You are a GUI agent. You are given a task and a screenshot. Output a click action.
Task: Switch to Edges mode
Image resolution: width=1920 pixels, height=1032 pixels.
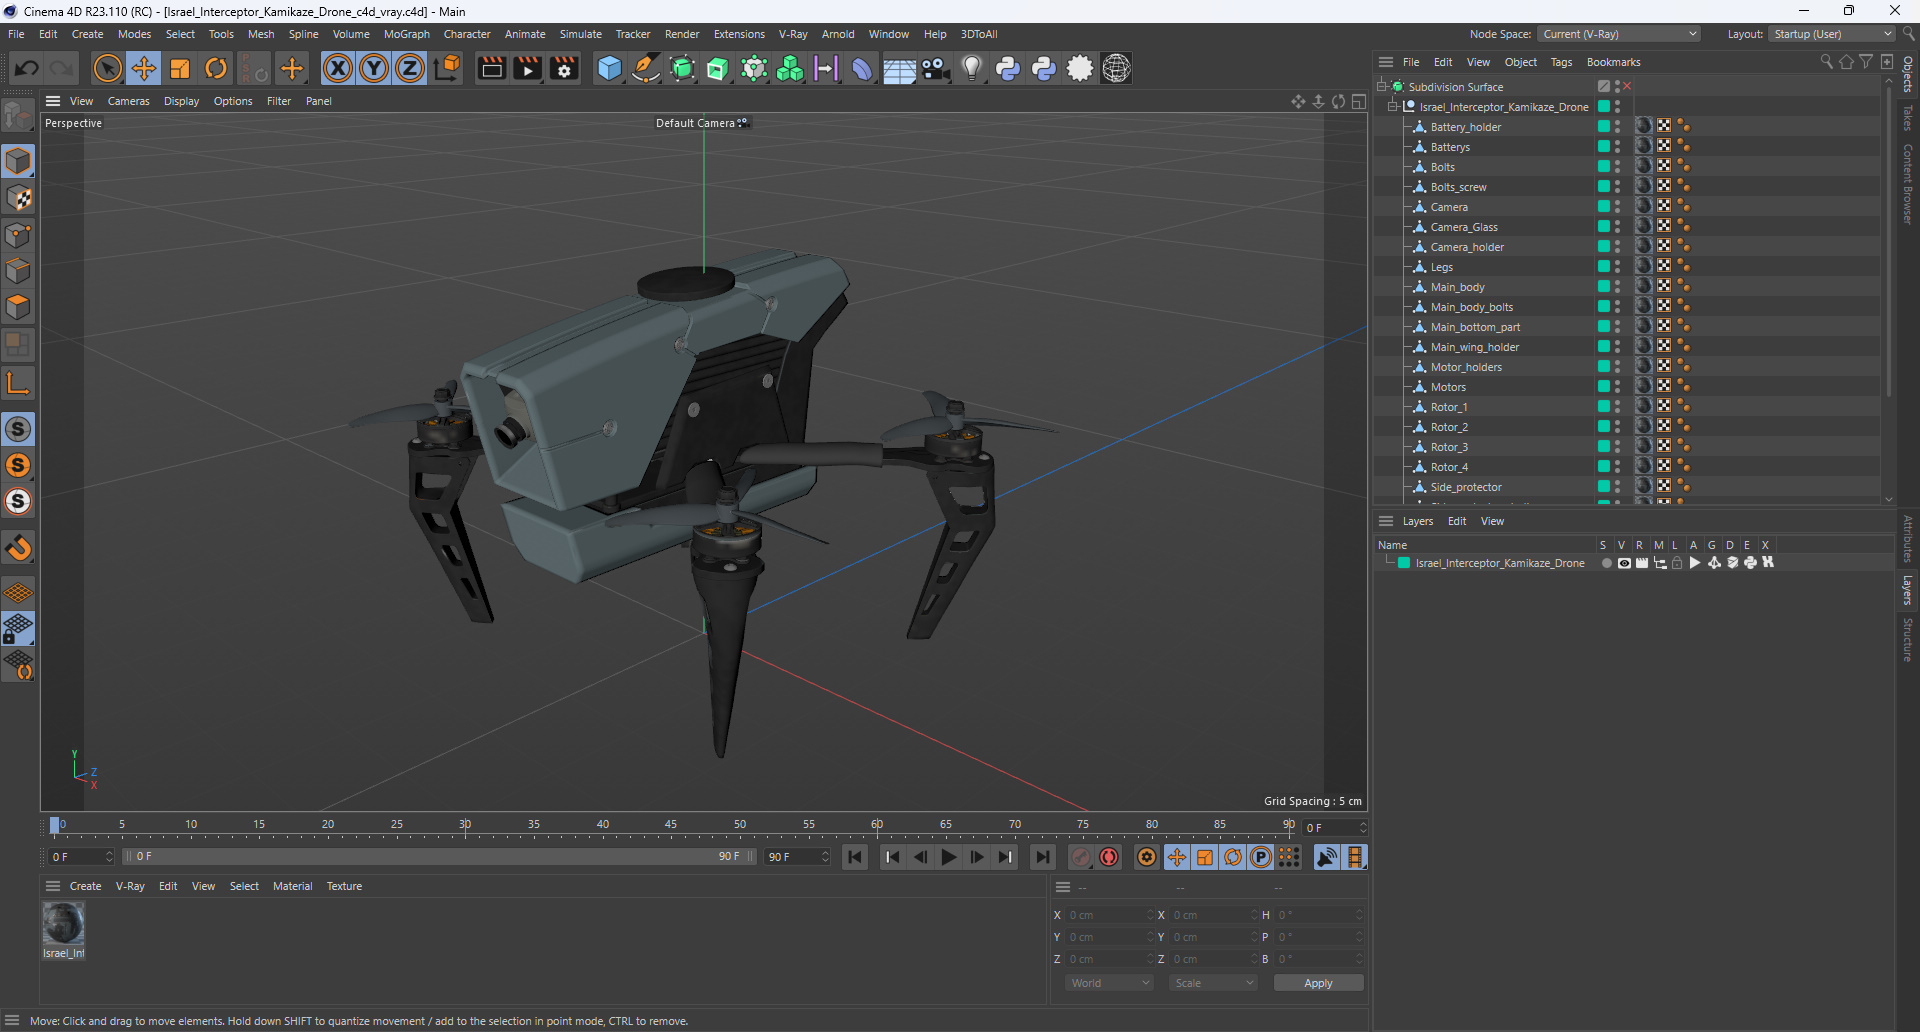[x=18, y=271]
